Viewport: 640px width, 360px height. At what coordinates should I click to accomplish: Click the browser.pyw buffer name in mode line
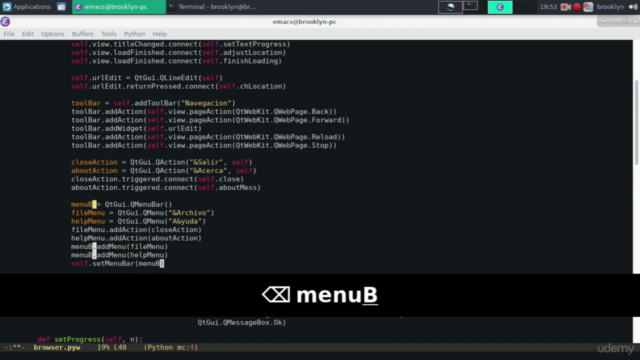tap(57, 347)
